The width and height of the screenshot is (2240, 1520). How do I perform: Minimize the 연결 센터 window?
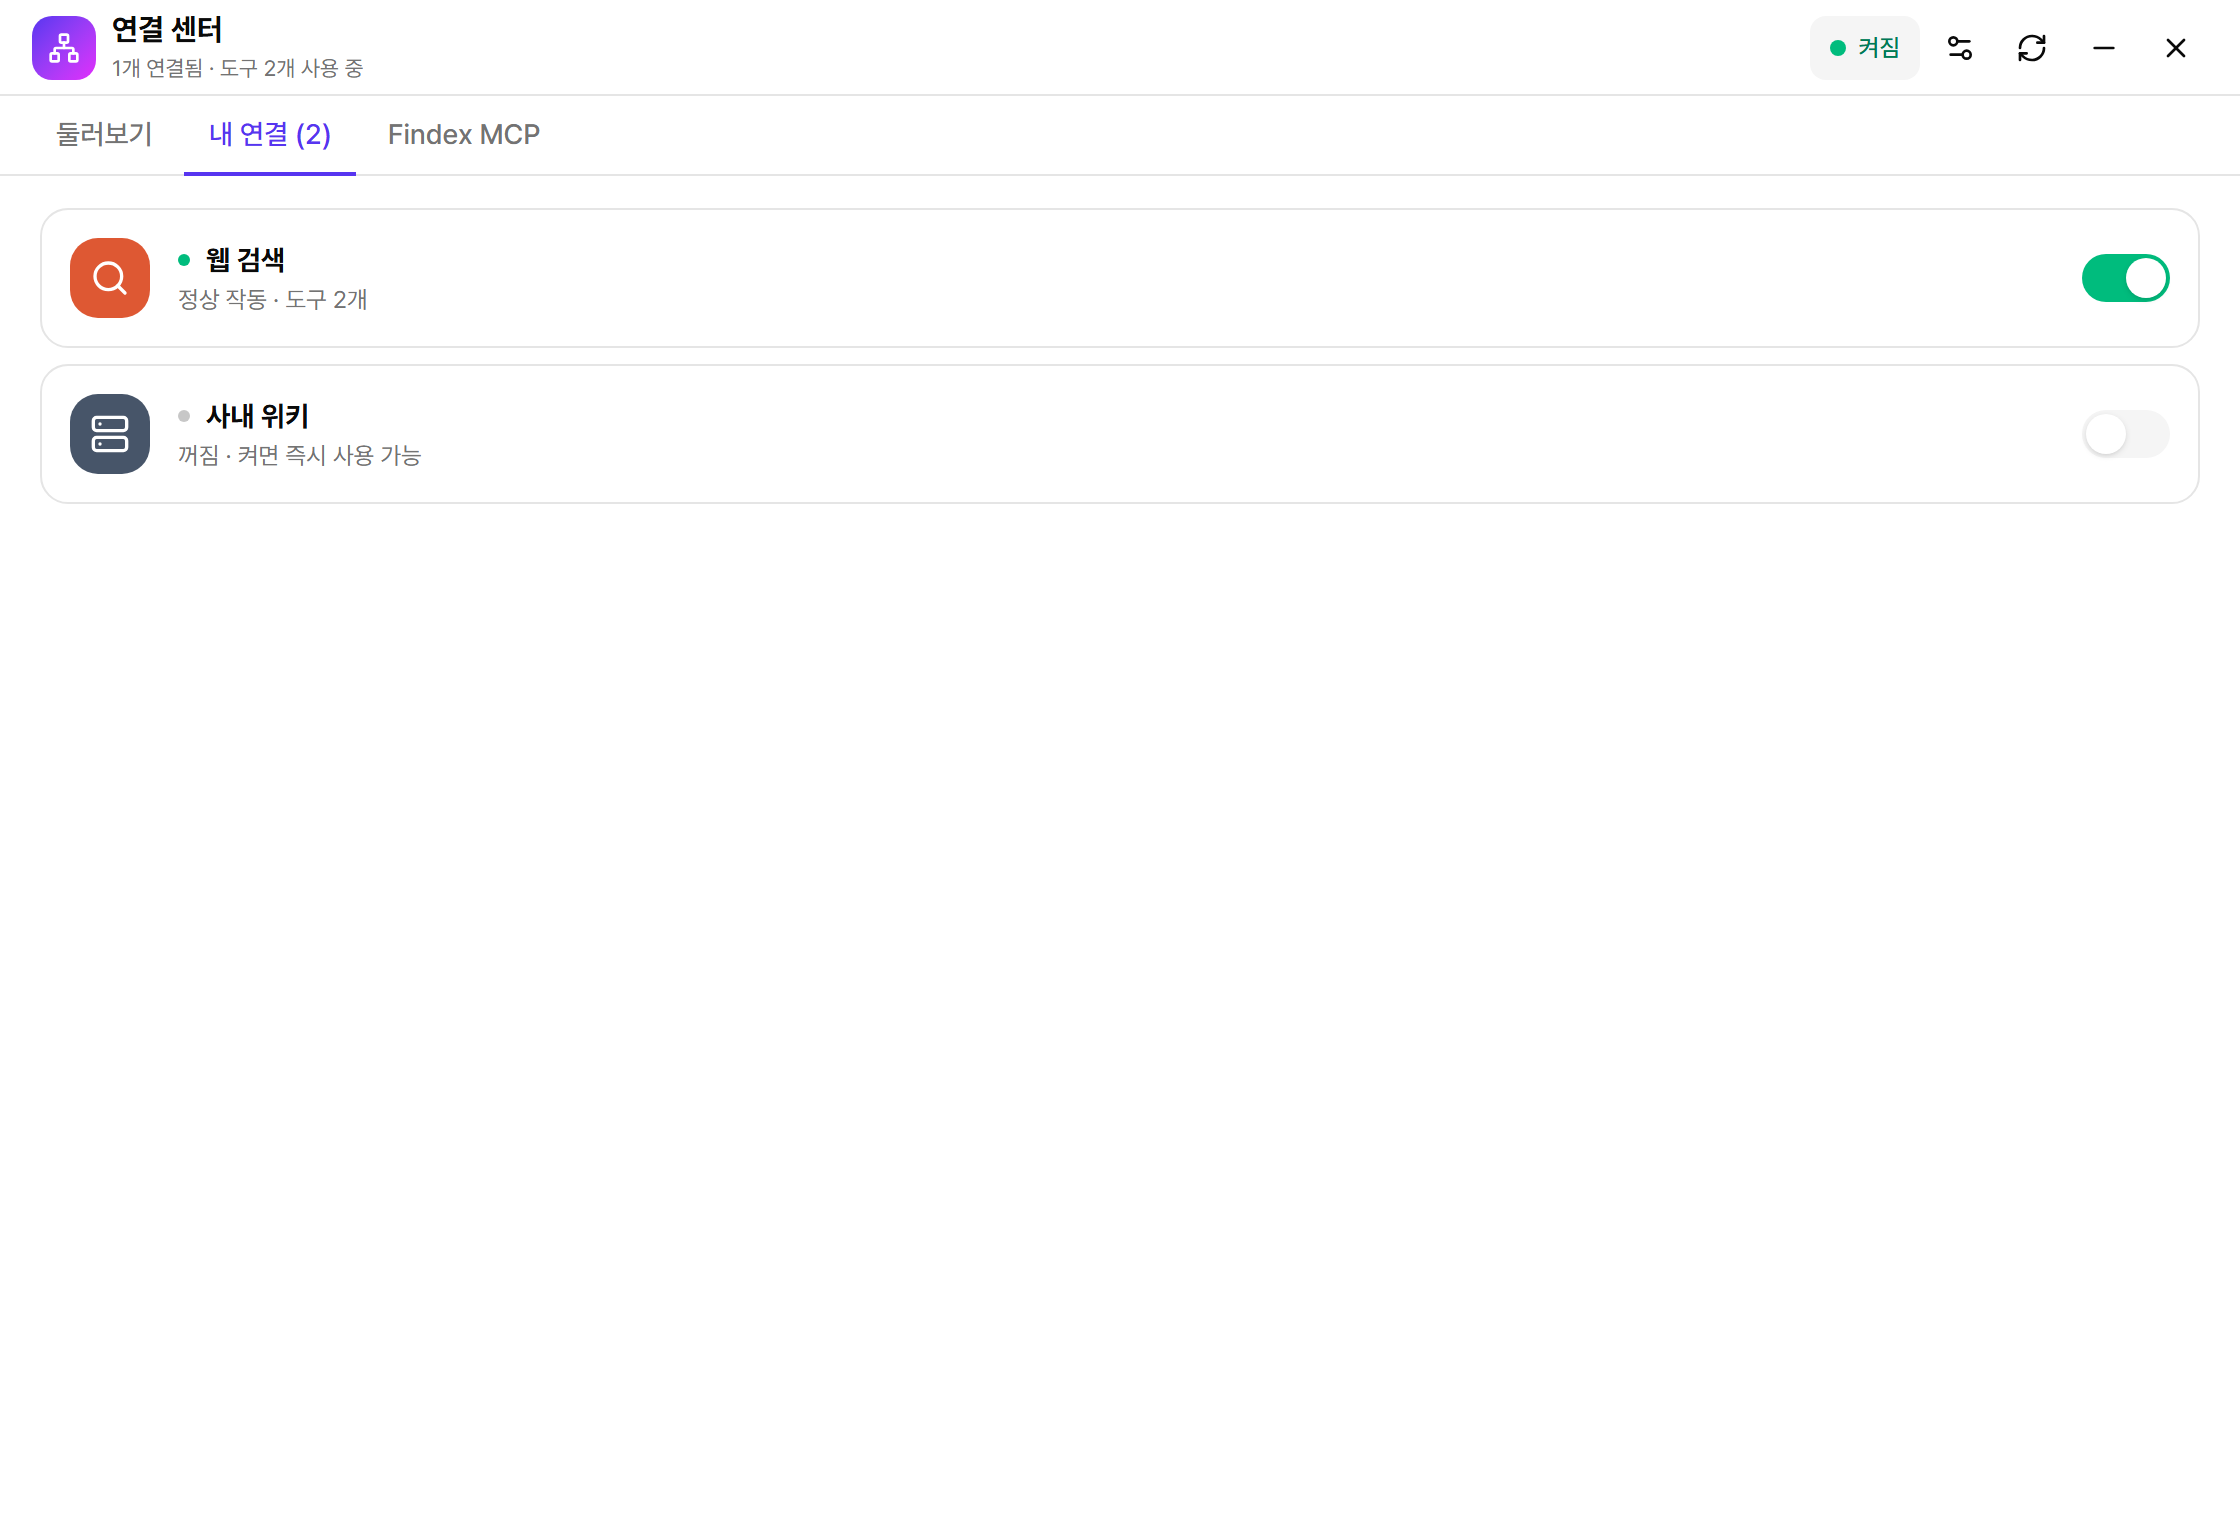pyautogui.click(x=2104, y=48)
